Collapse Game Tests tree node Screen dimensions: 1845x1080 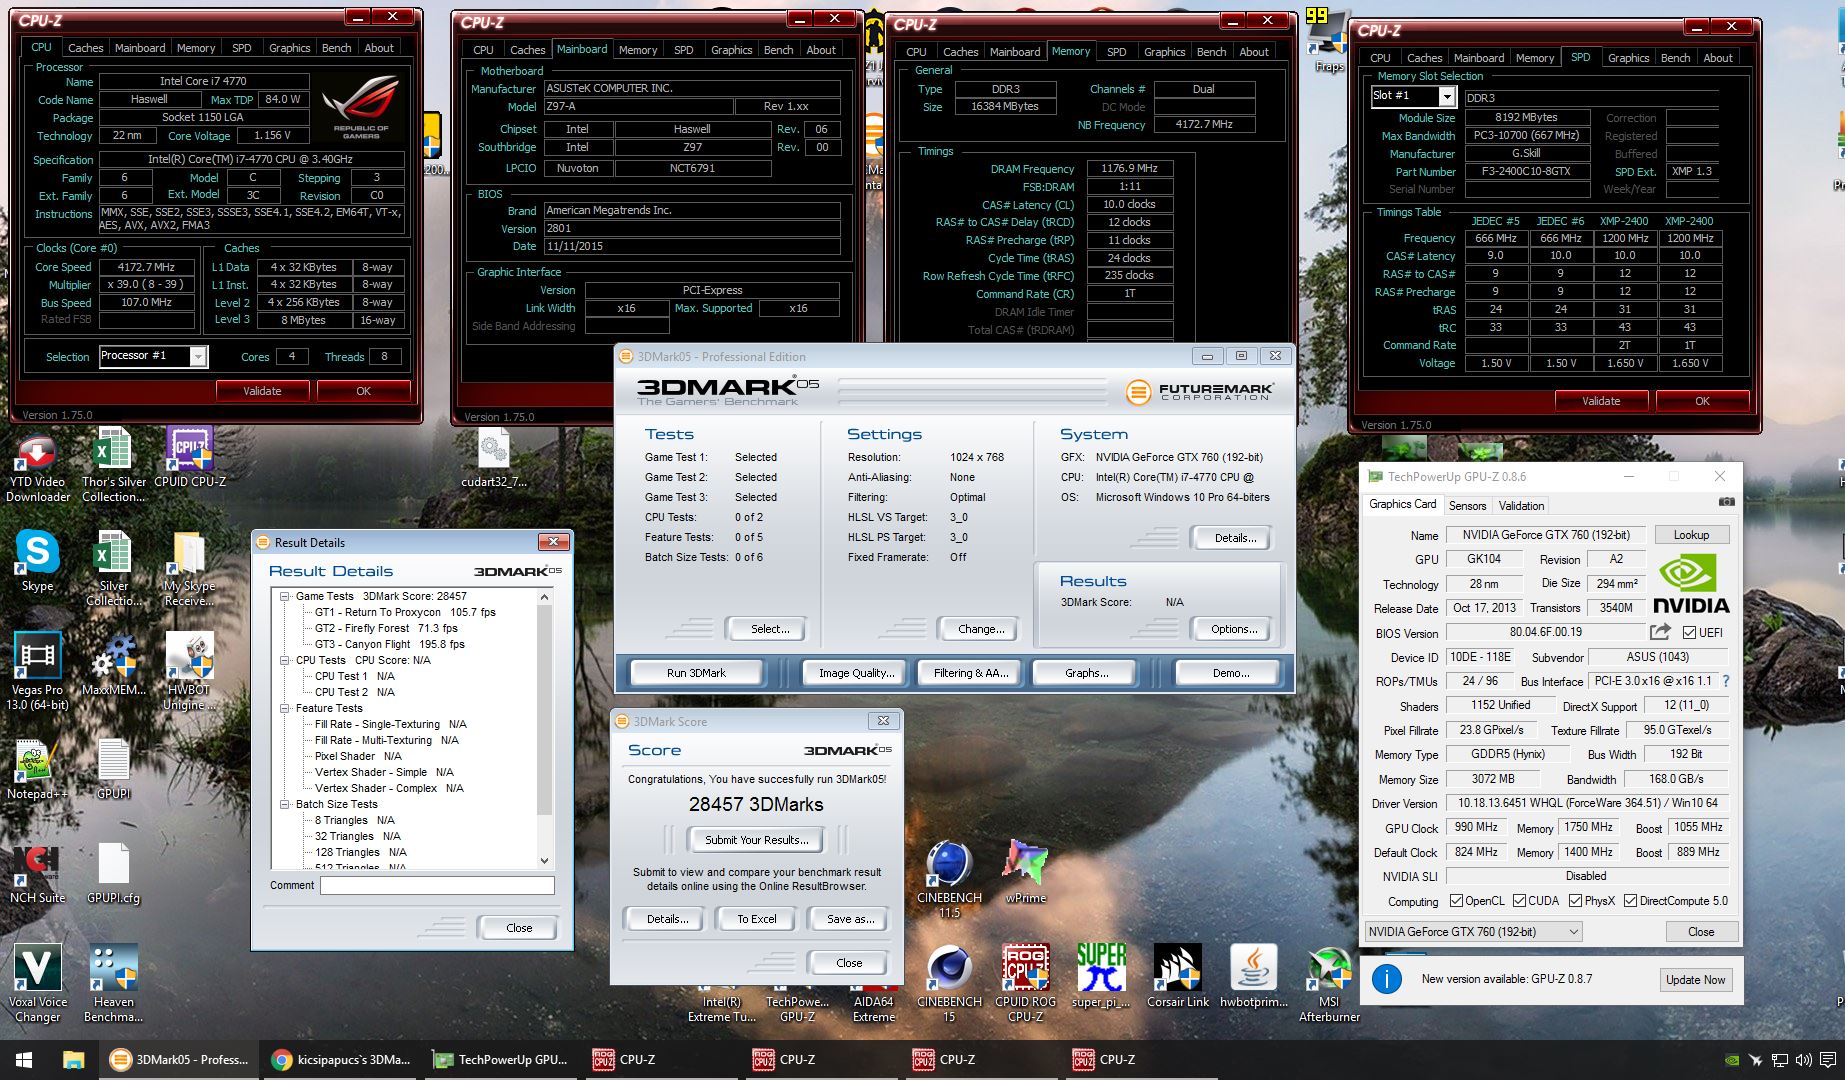click(x=285, y=596)
